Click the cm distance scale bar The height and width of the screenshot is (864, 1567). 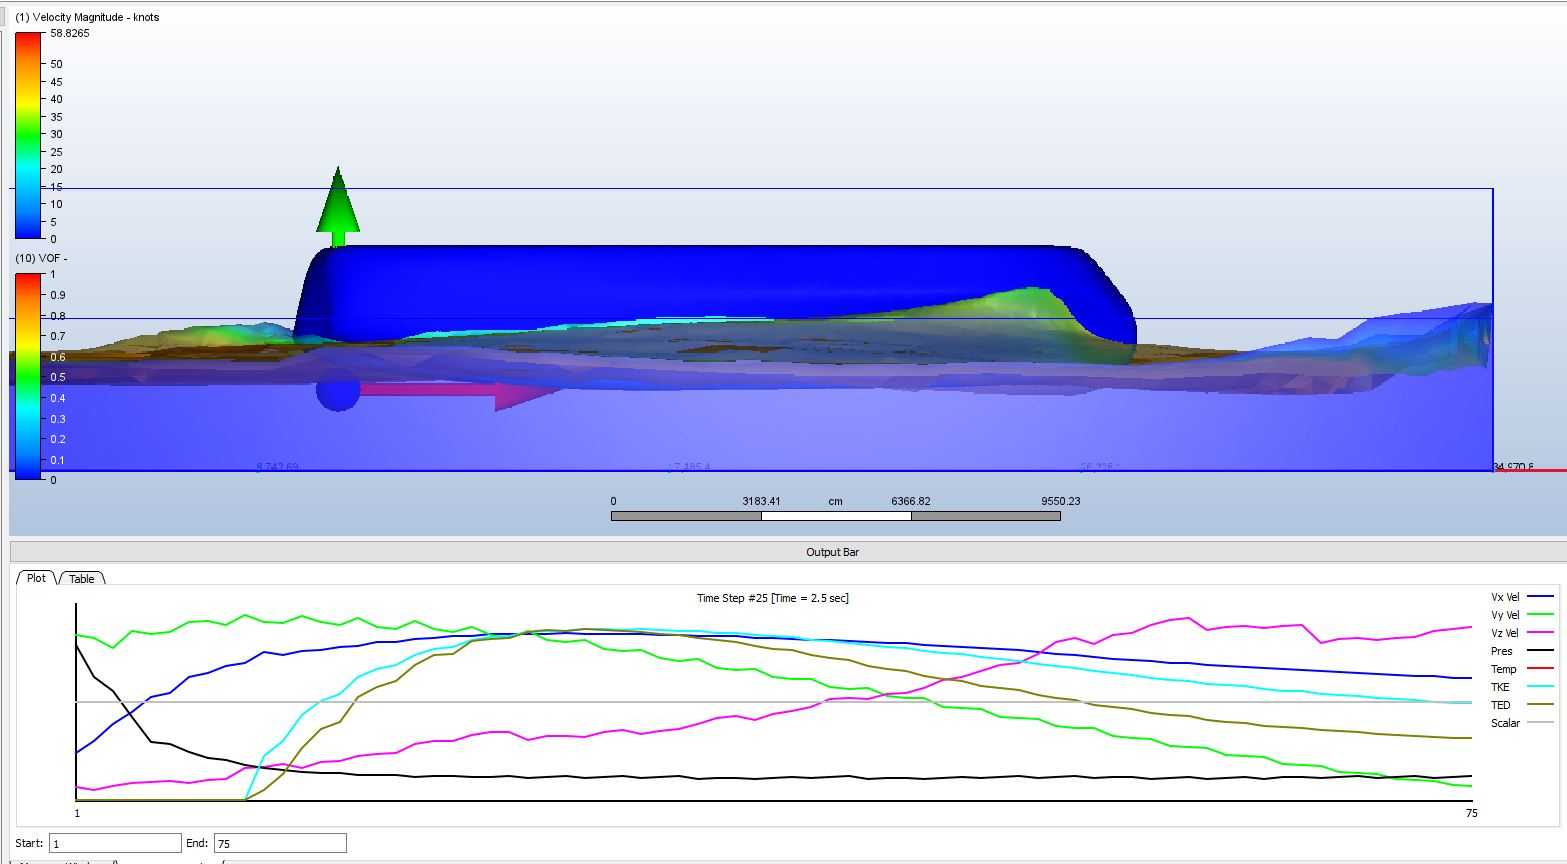836,516
